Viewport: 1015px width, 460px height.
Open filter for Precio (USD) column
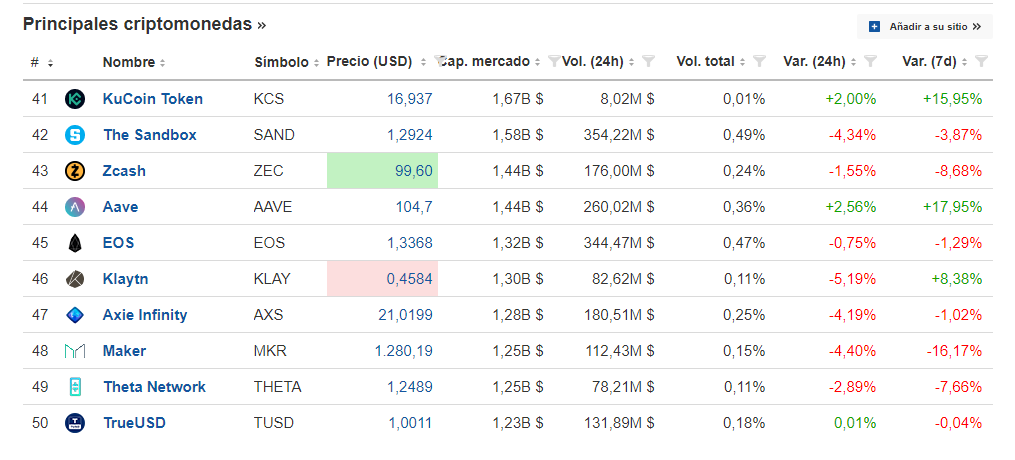pos(440,61)
